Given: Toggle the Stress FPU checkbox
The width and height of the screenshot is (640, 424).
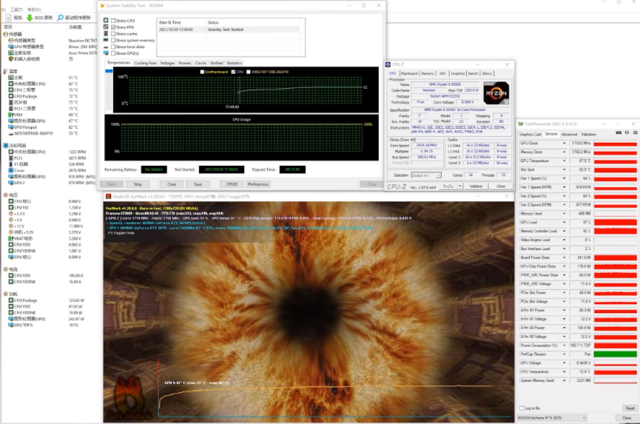Looking at the screenshot, I should point(113,27).
